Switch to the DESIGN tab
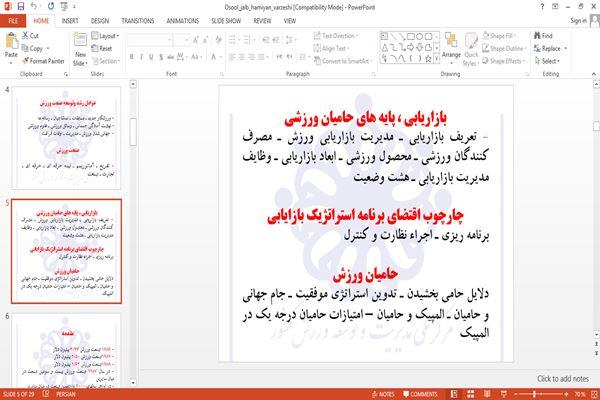600x400 pixels. pyautogui.click(x=100, y=21)
